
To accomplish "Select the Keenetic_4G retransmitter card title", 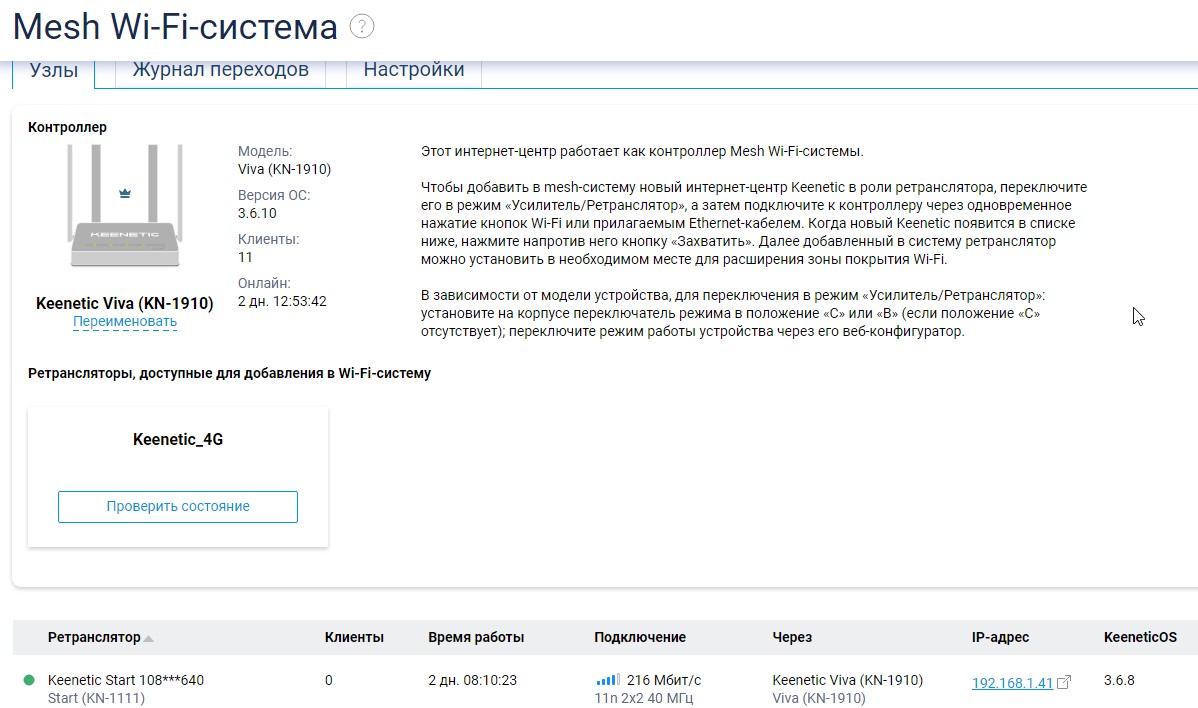I will 178,438.
